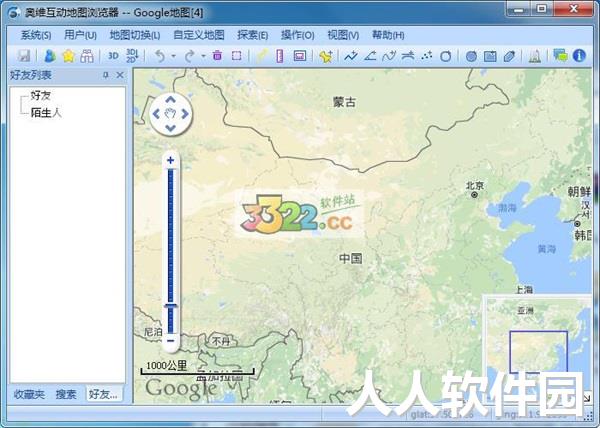The image size is (600, 428).
Task: Click the 蒙古 label on map
Action: tap(344, 102)
